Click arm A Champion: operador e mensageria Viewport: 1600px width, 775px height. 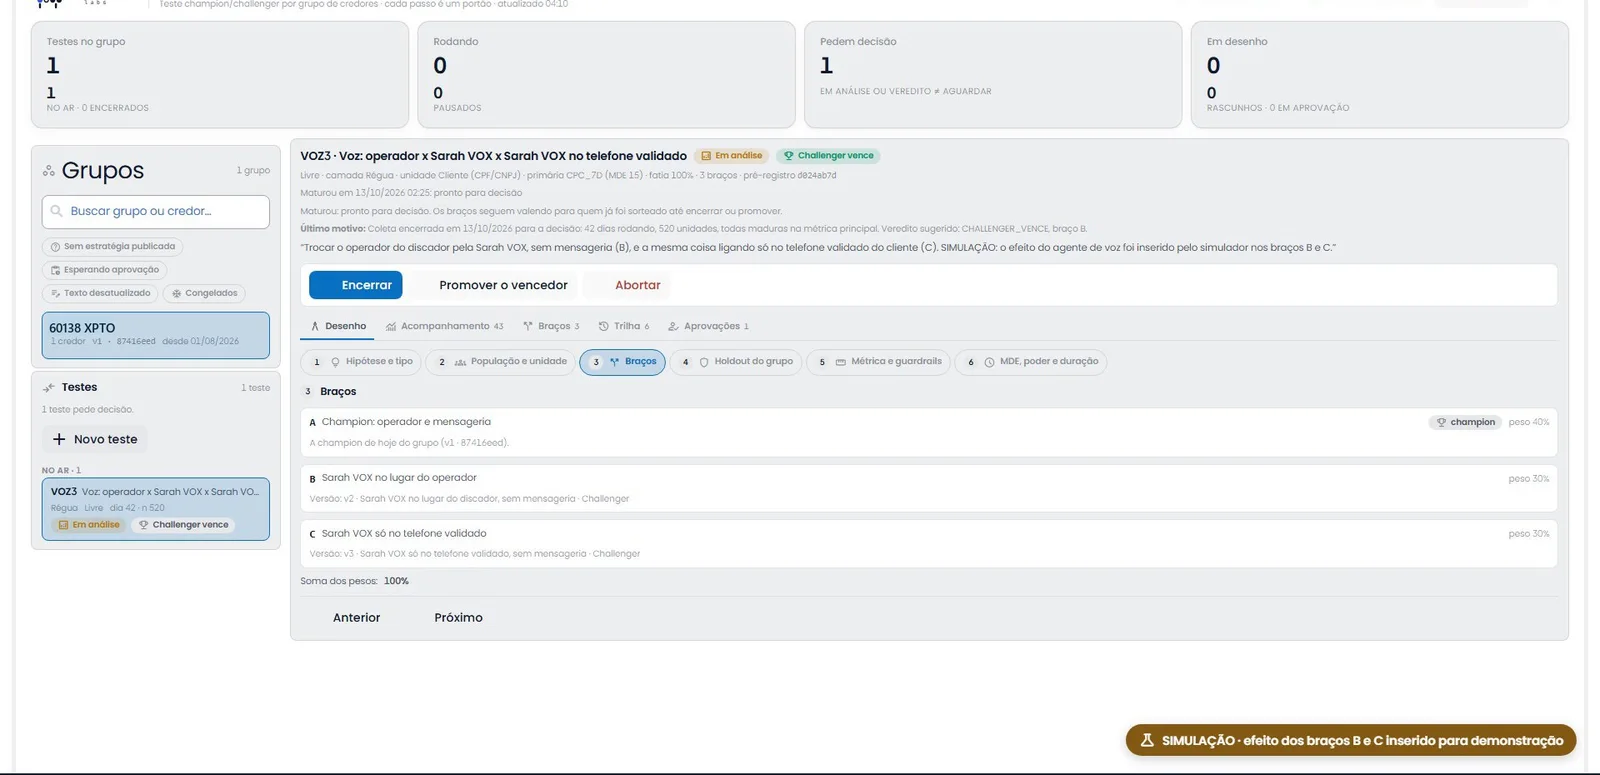(x=929, y=432)
